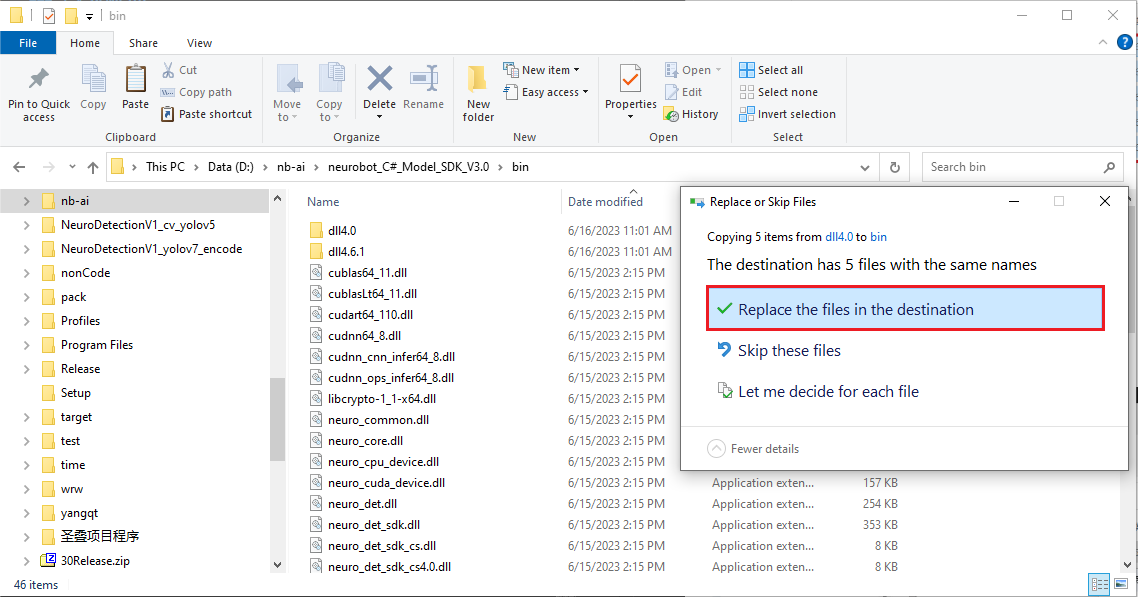
Task: Click the Paste clipboard icon
Action: point(135,79)
